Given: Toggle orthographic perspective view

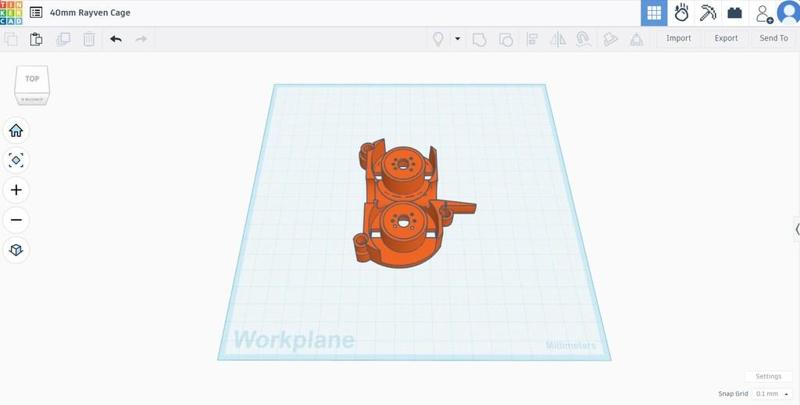Looking at the screenshot, I should pos(16,250).
